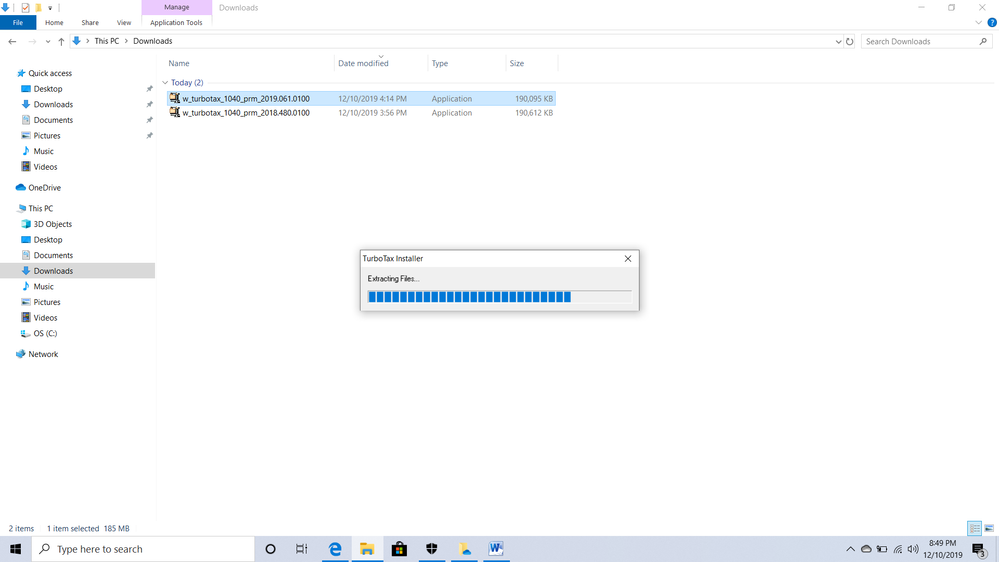The width and height of the screenshot is (999, 562).
Task: Collapse the ribbon chevron
Action: (x=979, y=22)
